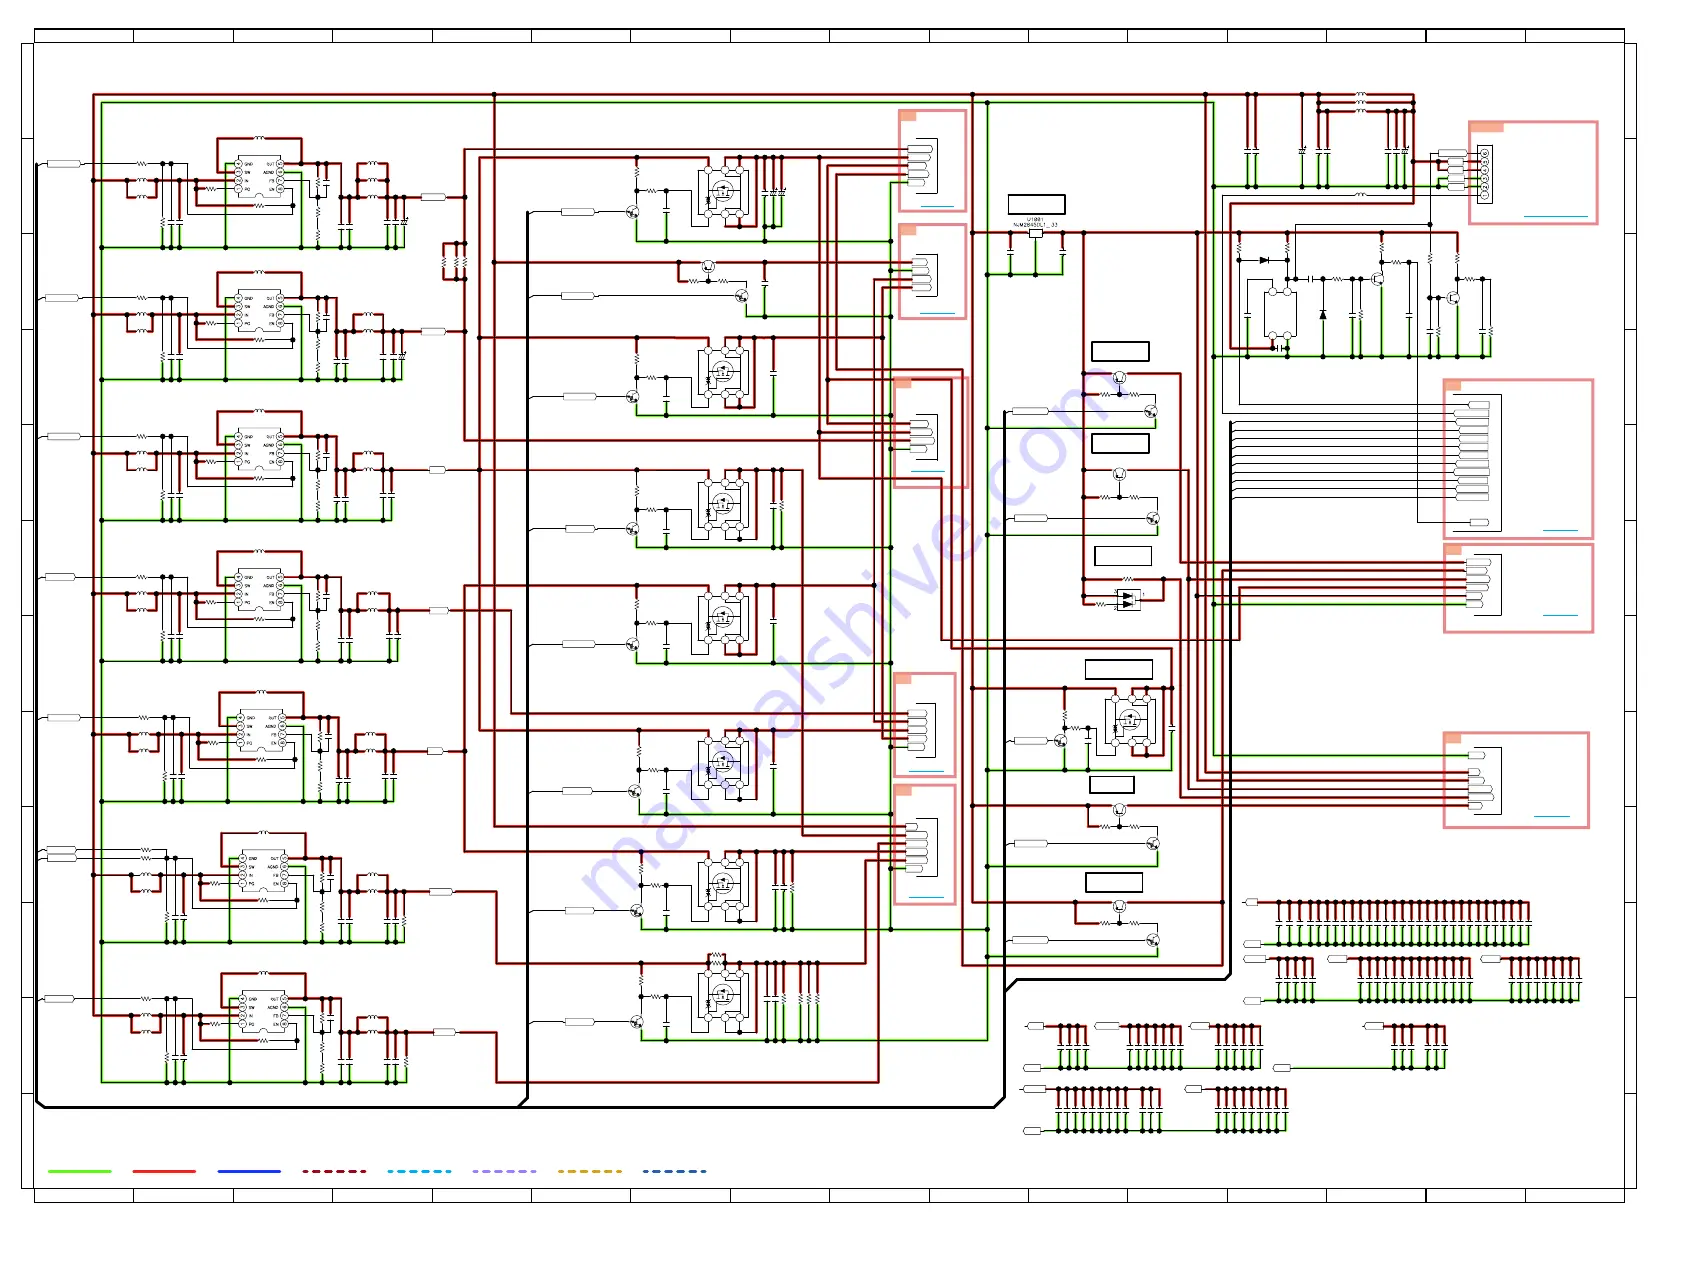This screenshot has height=1263, width=1701.
Task: Pick the gold dashed legend line
Action: pos(589,1171)
